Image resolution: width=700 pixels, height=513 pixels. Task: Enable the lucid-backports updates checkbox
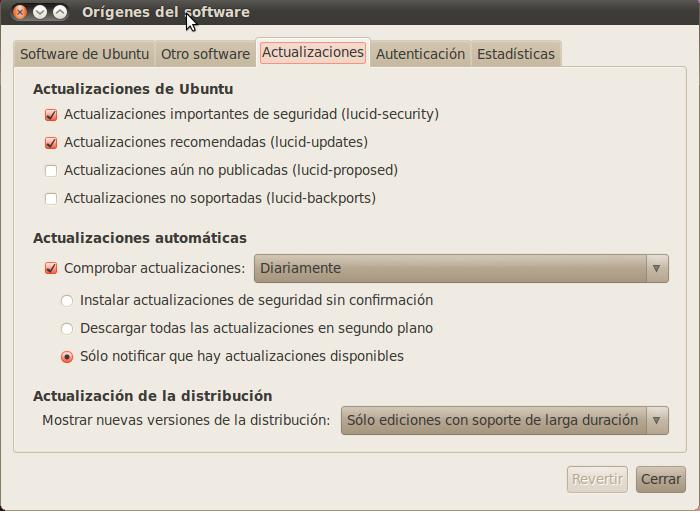51,199
